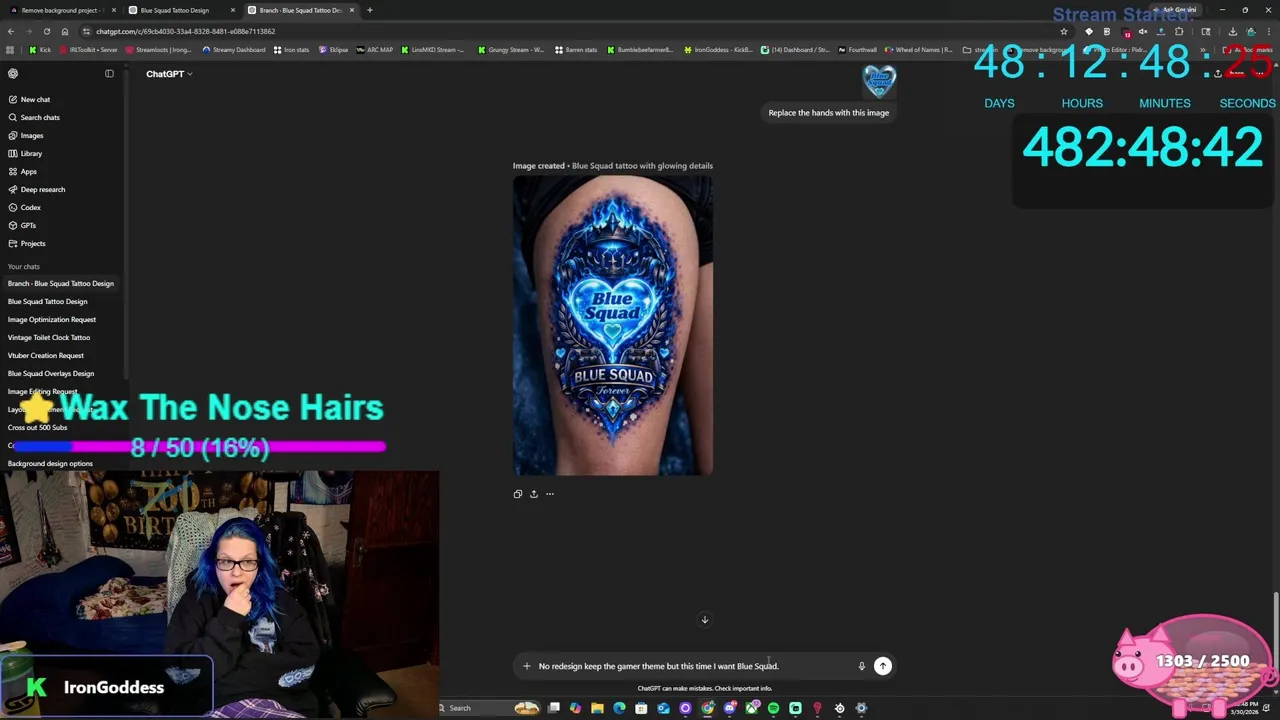Open a new browser tab

[370, 10]
